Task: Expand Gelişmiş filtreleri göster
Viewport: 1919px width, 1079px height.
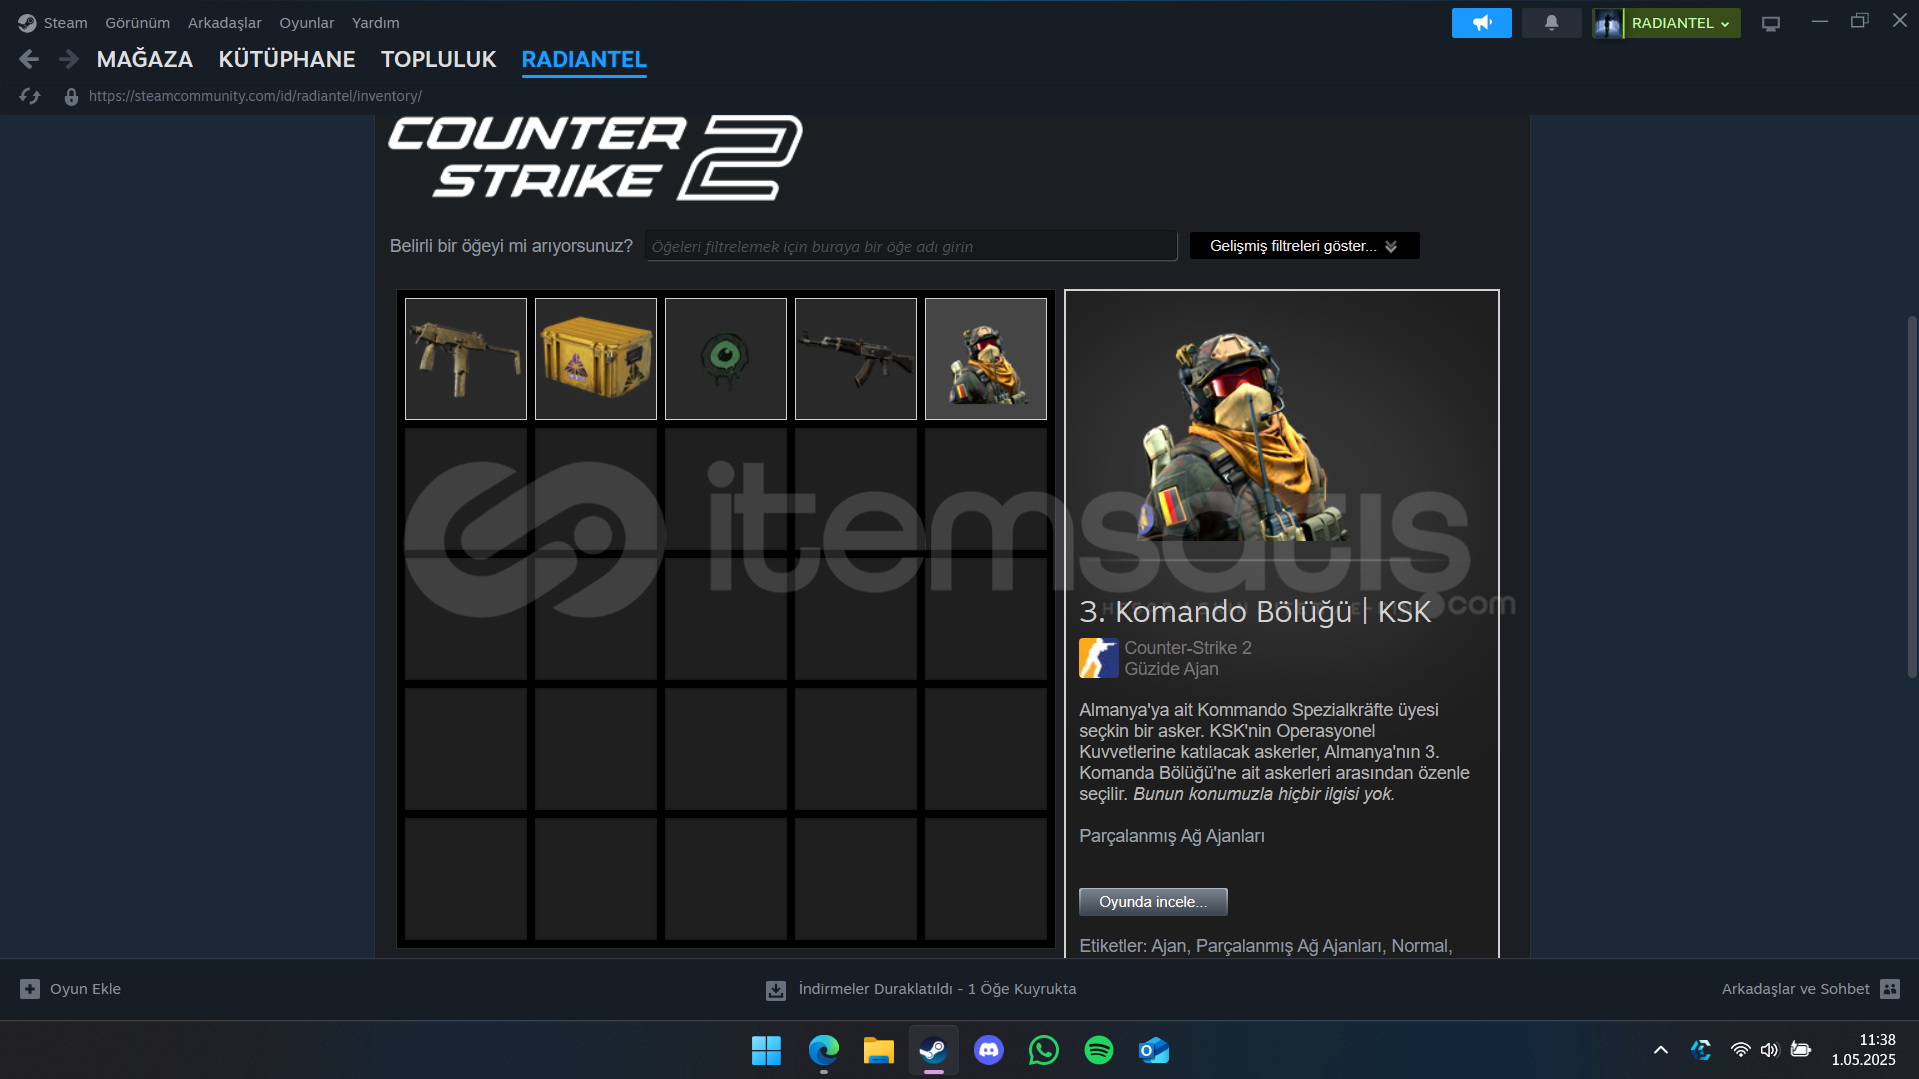Action: (x=1304, y=246)
